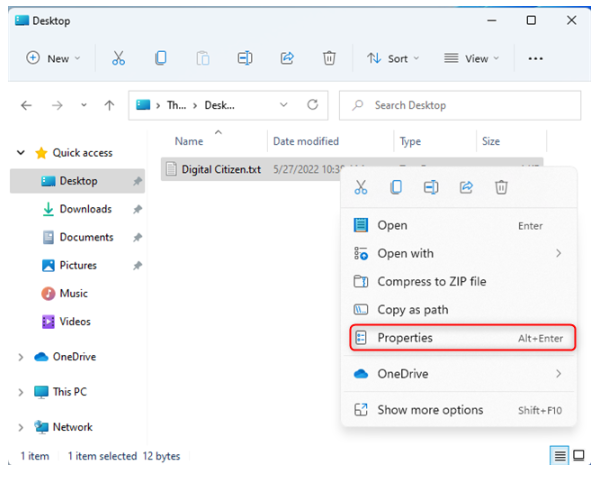
Task: Open the Sort dropdown
Action: point(393,59)
